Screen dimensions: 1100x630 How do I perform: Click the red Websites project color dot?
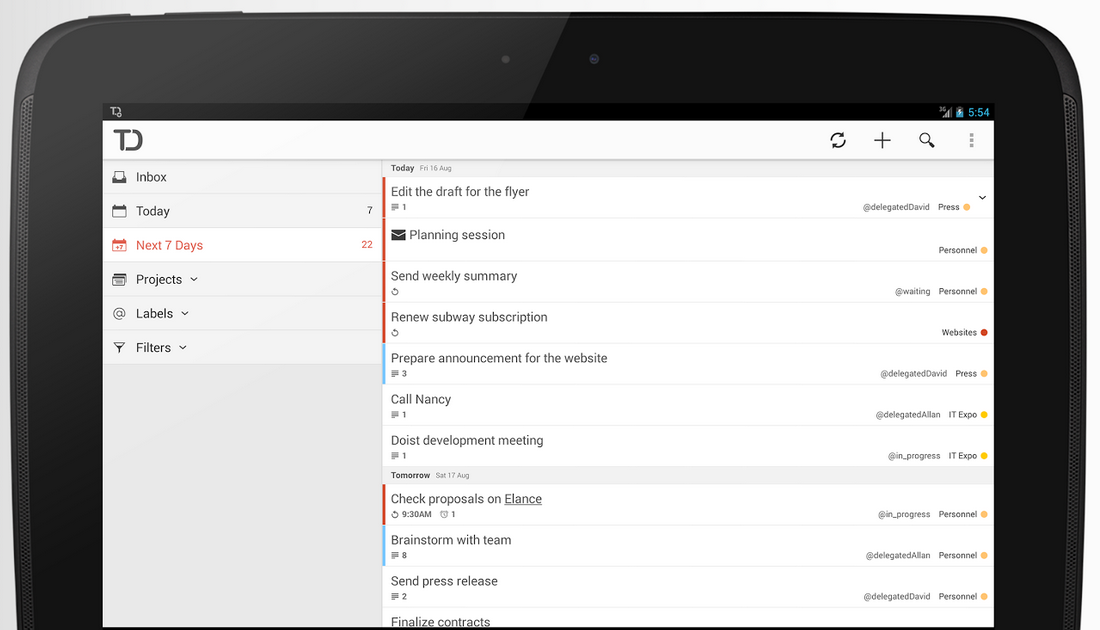click(x=984, y=333)
